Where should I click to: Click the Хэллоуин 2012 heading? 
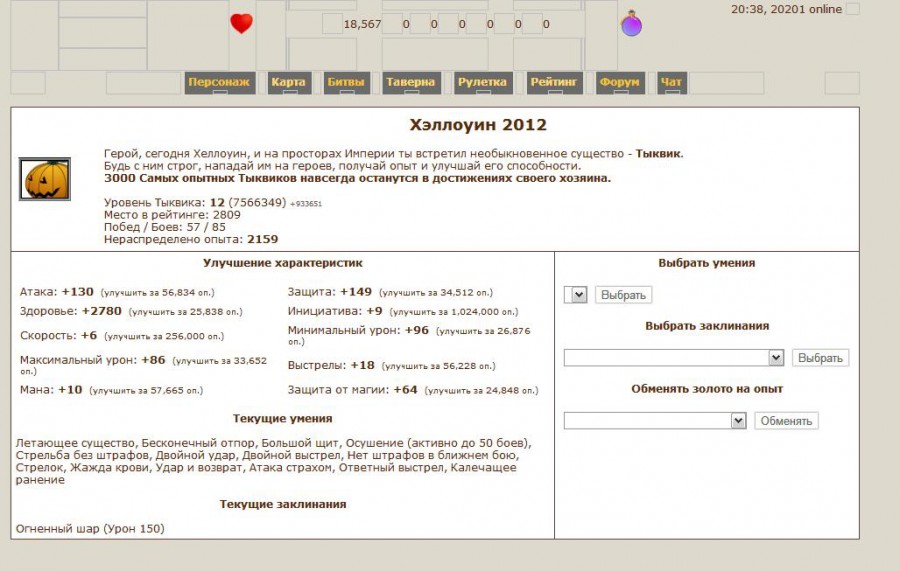478,125
